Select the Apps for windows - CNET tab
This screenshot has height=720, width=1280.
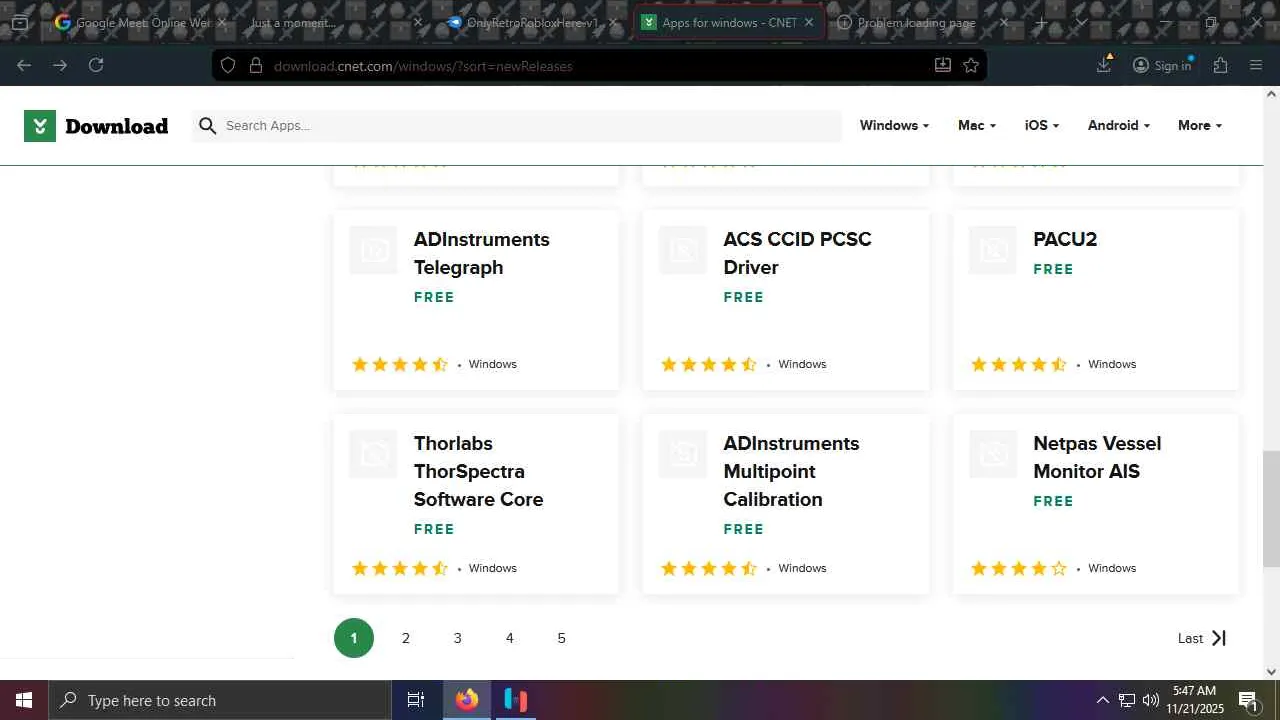pos(729,22)
